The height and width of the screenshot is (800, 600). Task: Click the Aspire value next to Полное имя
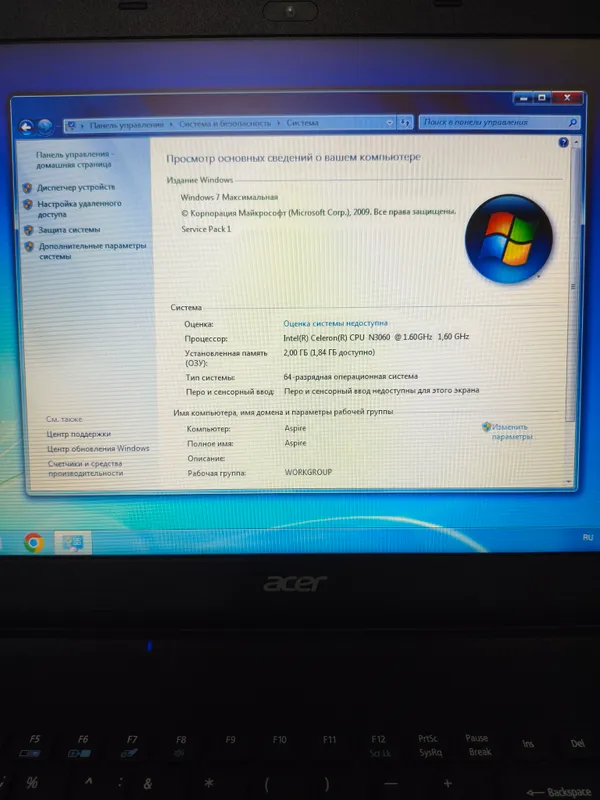tap(295, 443)
